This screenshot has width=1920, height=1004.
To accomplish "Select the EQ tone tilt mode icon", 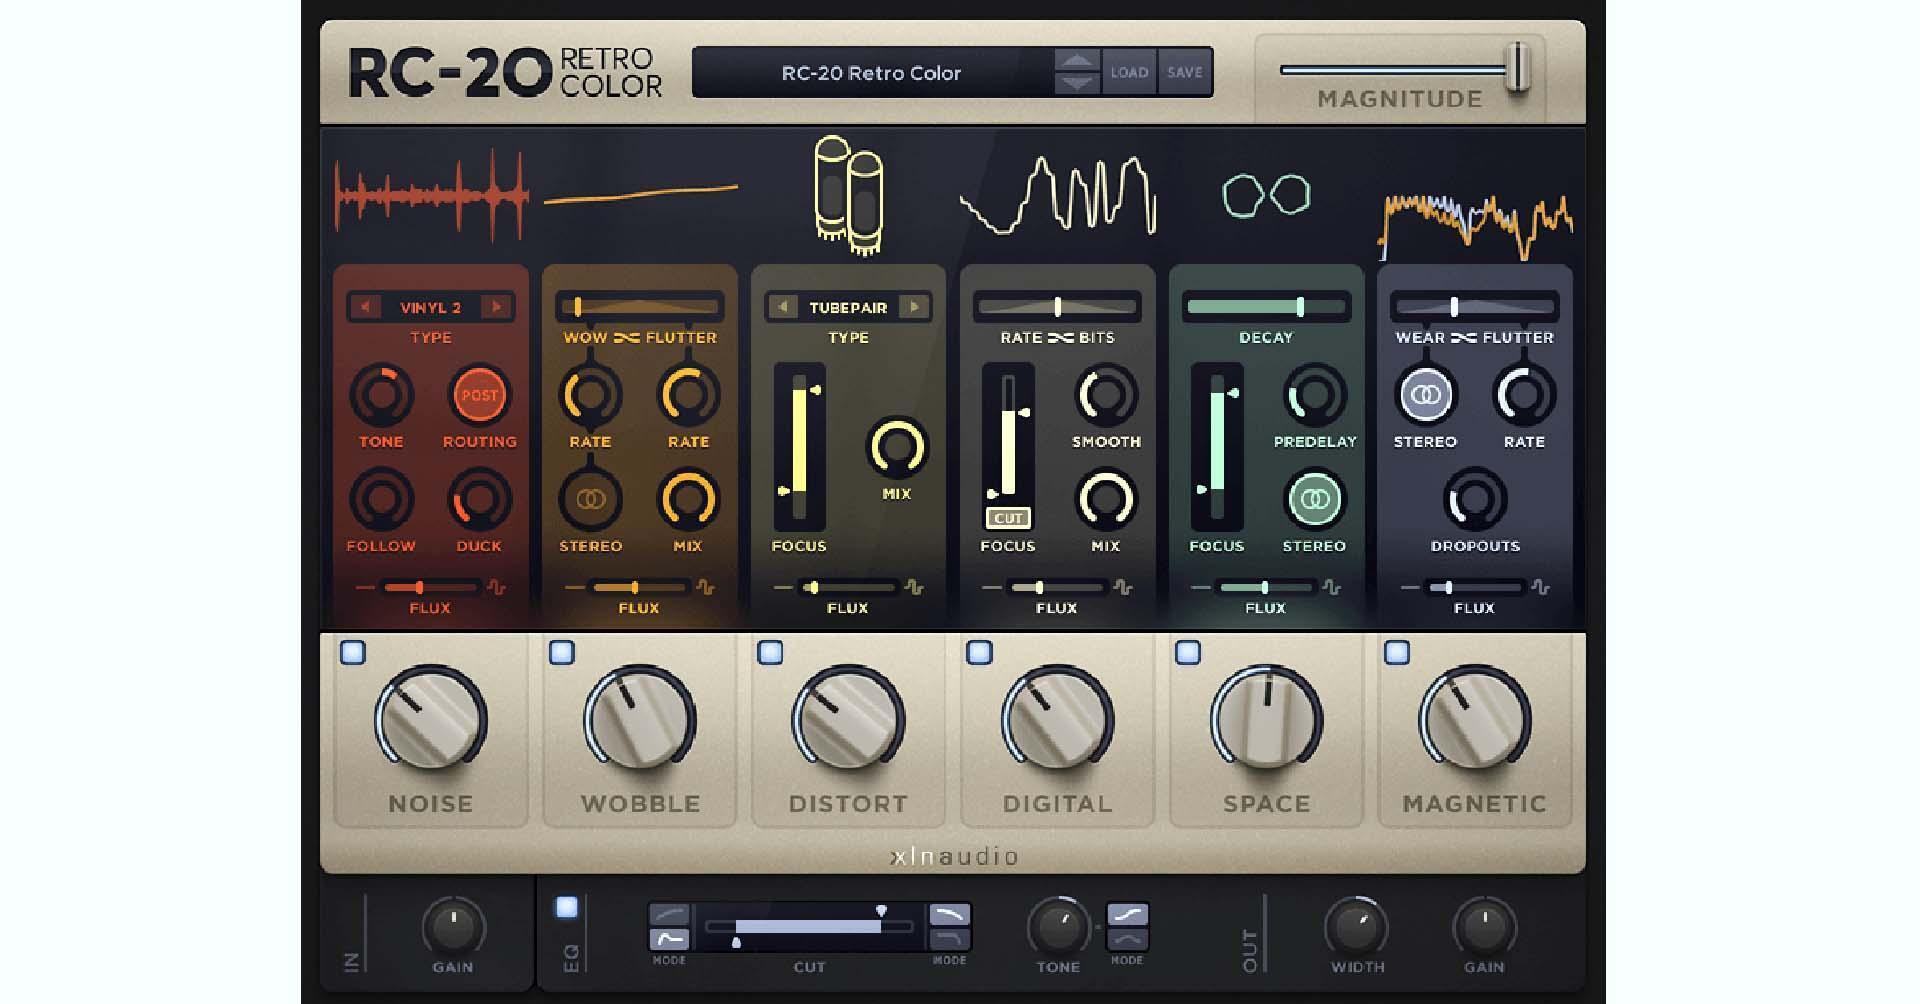I will click(1127, 914).
